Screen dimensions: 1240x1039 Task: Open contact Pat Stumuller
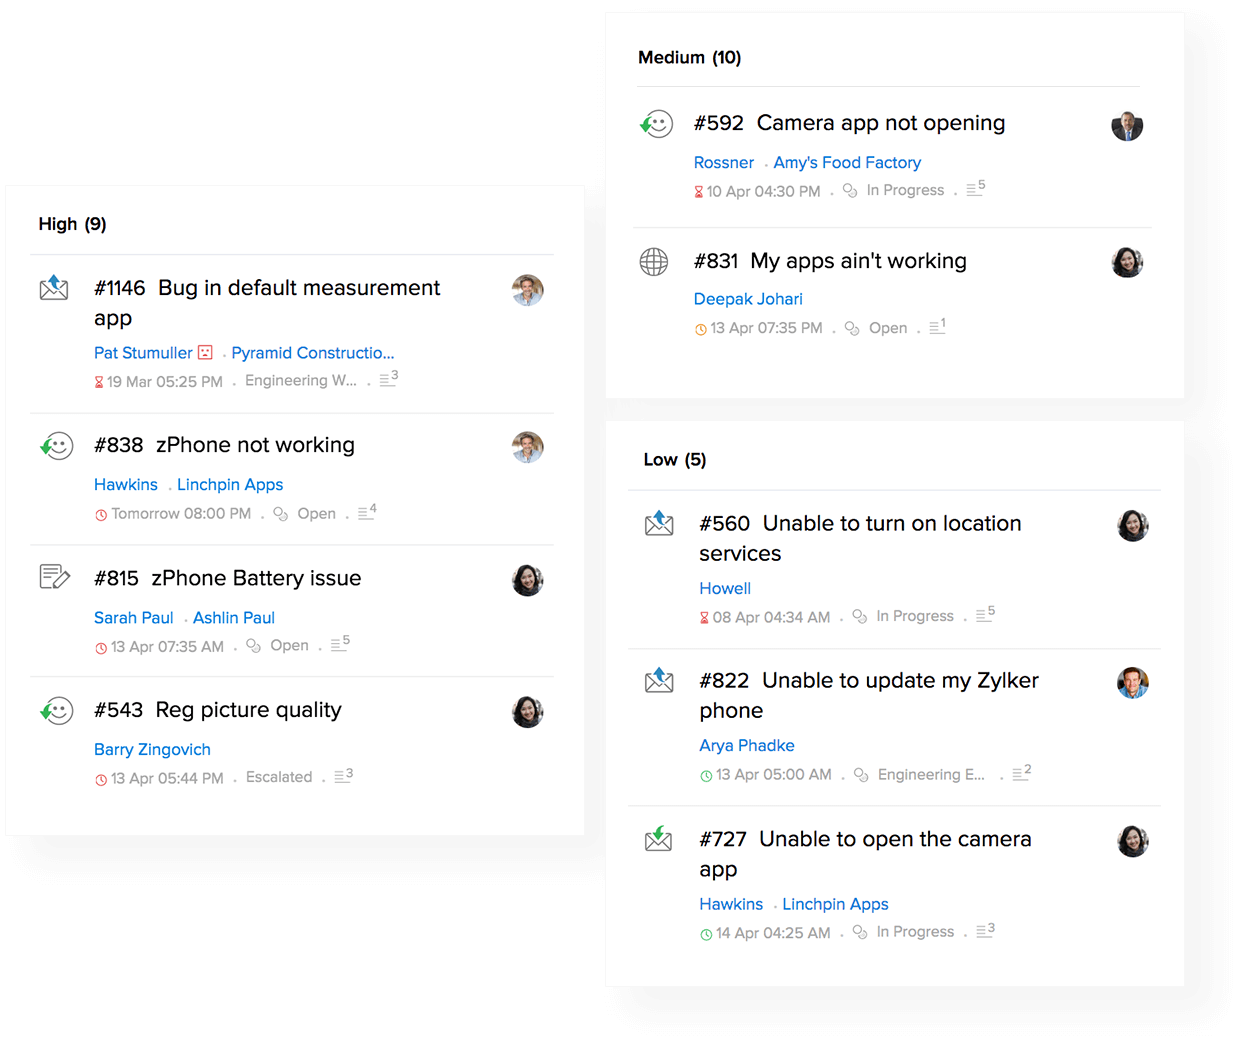click(x=143, y=353)
